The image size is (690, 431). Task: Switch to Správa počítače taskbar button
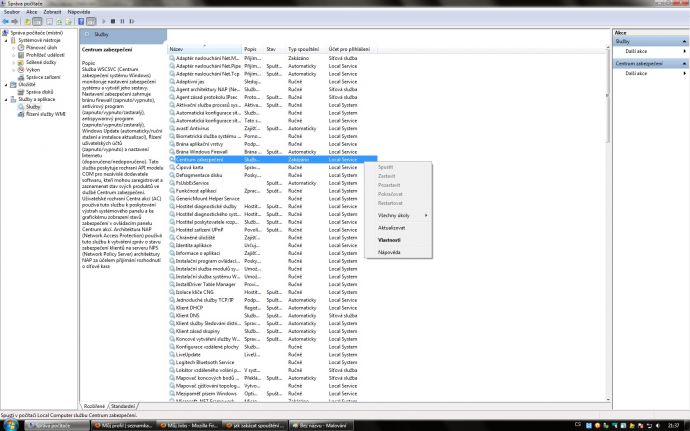(57, 425)
